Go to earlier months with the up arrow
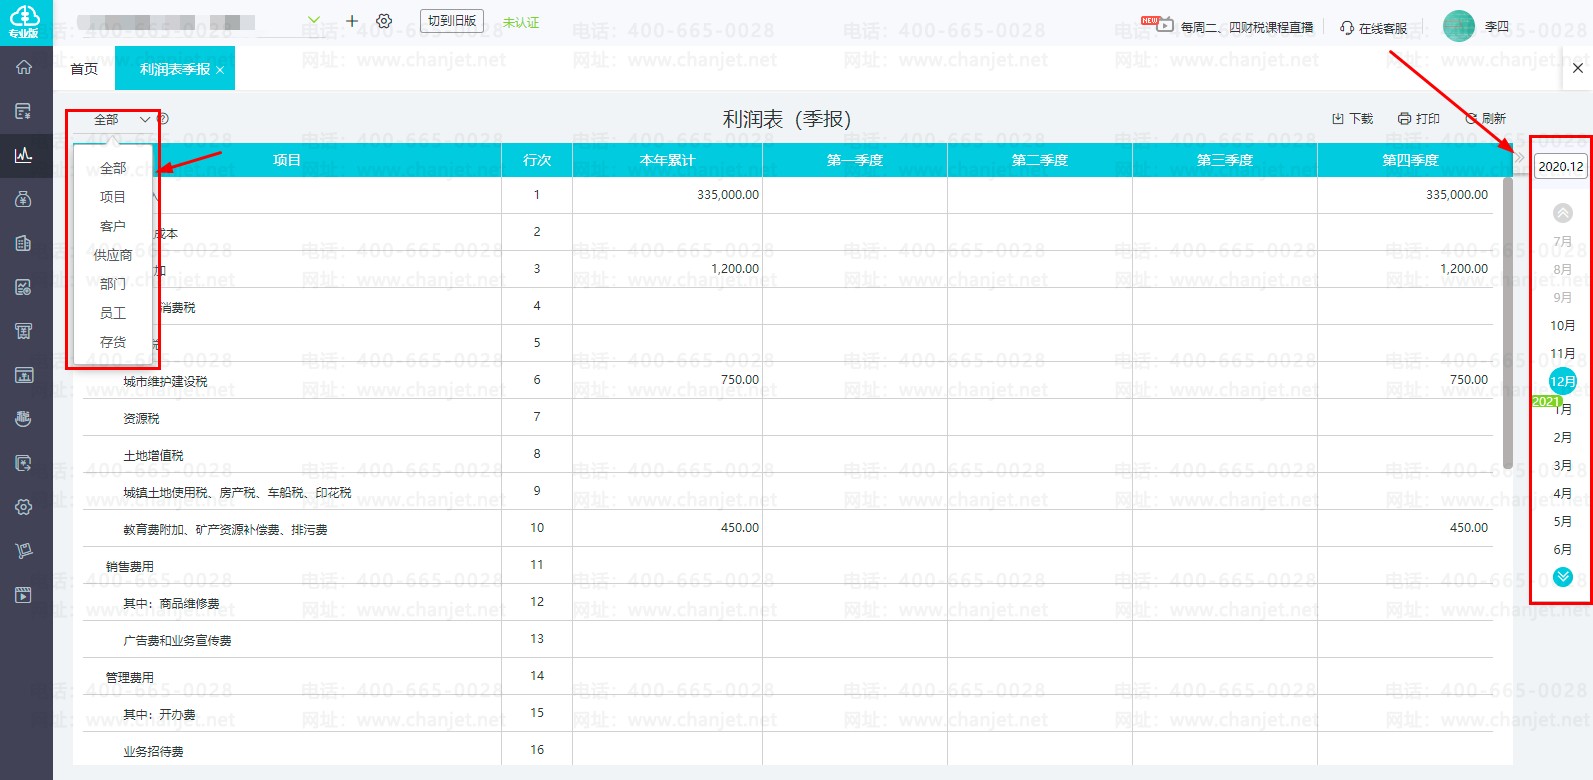 point(1563,213)
